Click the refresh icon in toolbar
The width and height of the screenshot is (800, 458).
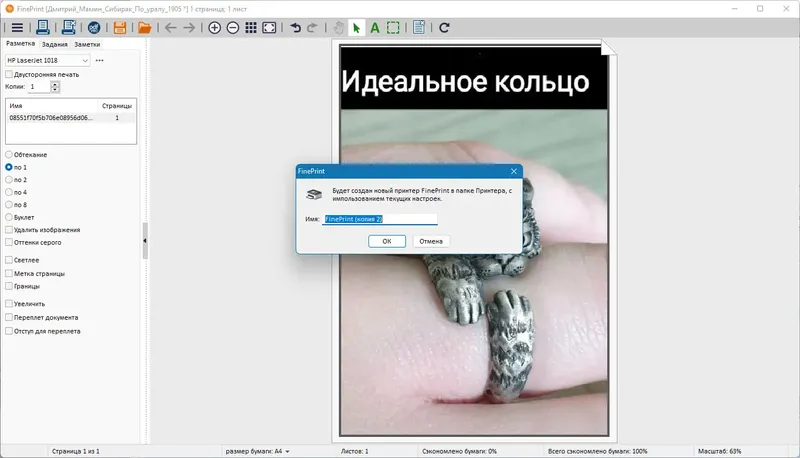click(x=444, y=28)
